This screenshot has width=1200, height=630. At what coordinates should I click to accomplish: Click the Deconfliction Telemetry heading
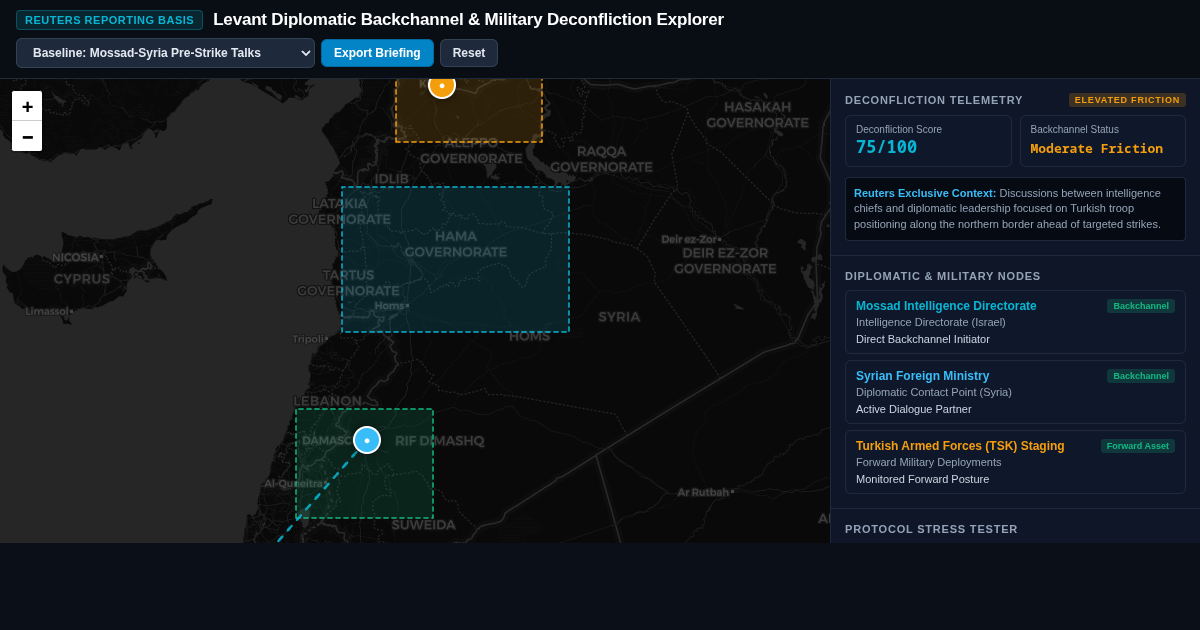[934, 100]
